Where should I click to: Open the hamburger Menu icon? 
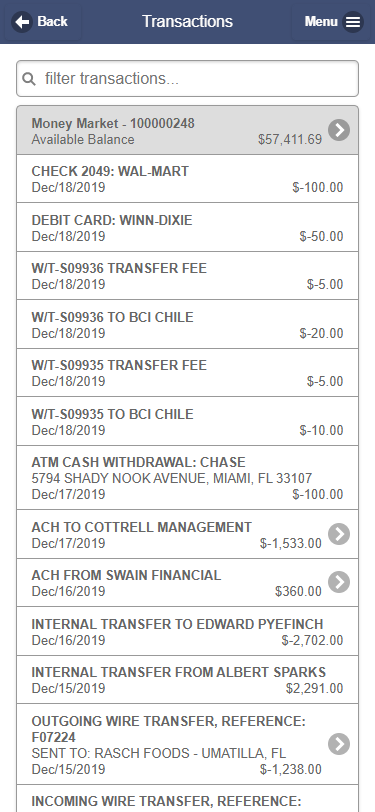[x=353, y=22]
